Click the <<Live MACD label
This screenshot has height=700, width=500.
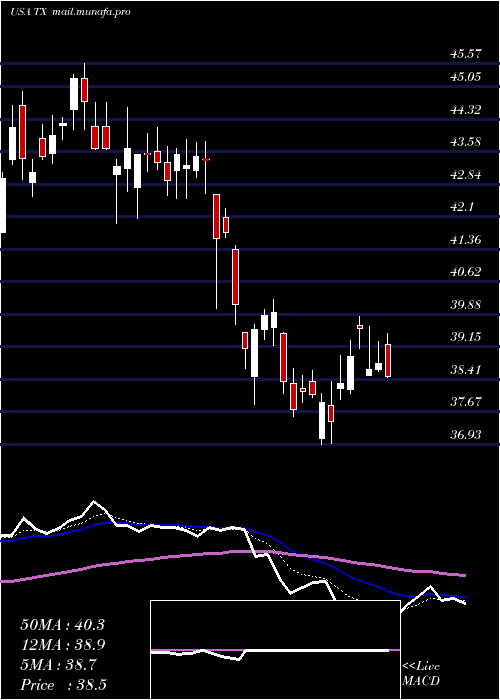421,674
